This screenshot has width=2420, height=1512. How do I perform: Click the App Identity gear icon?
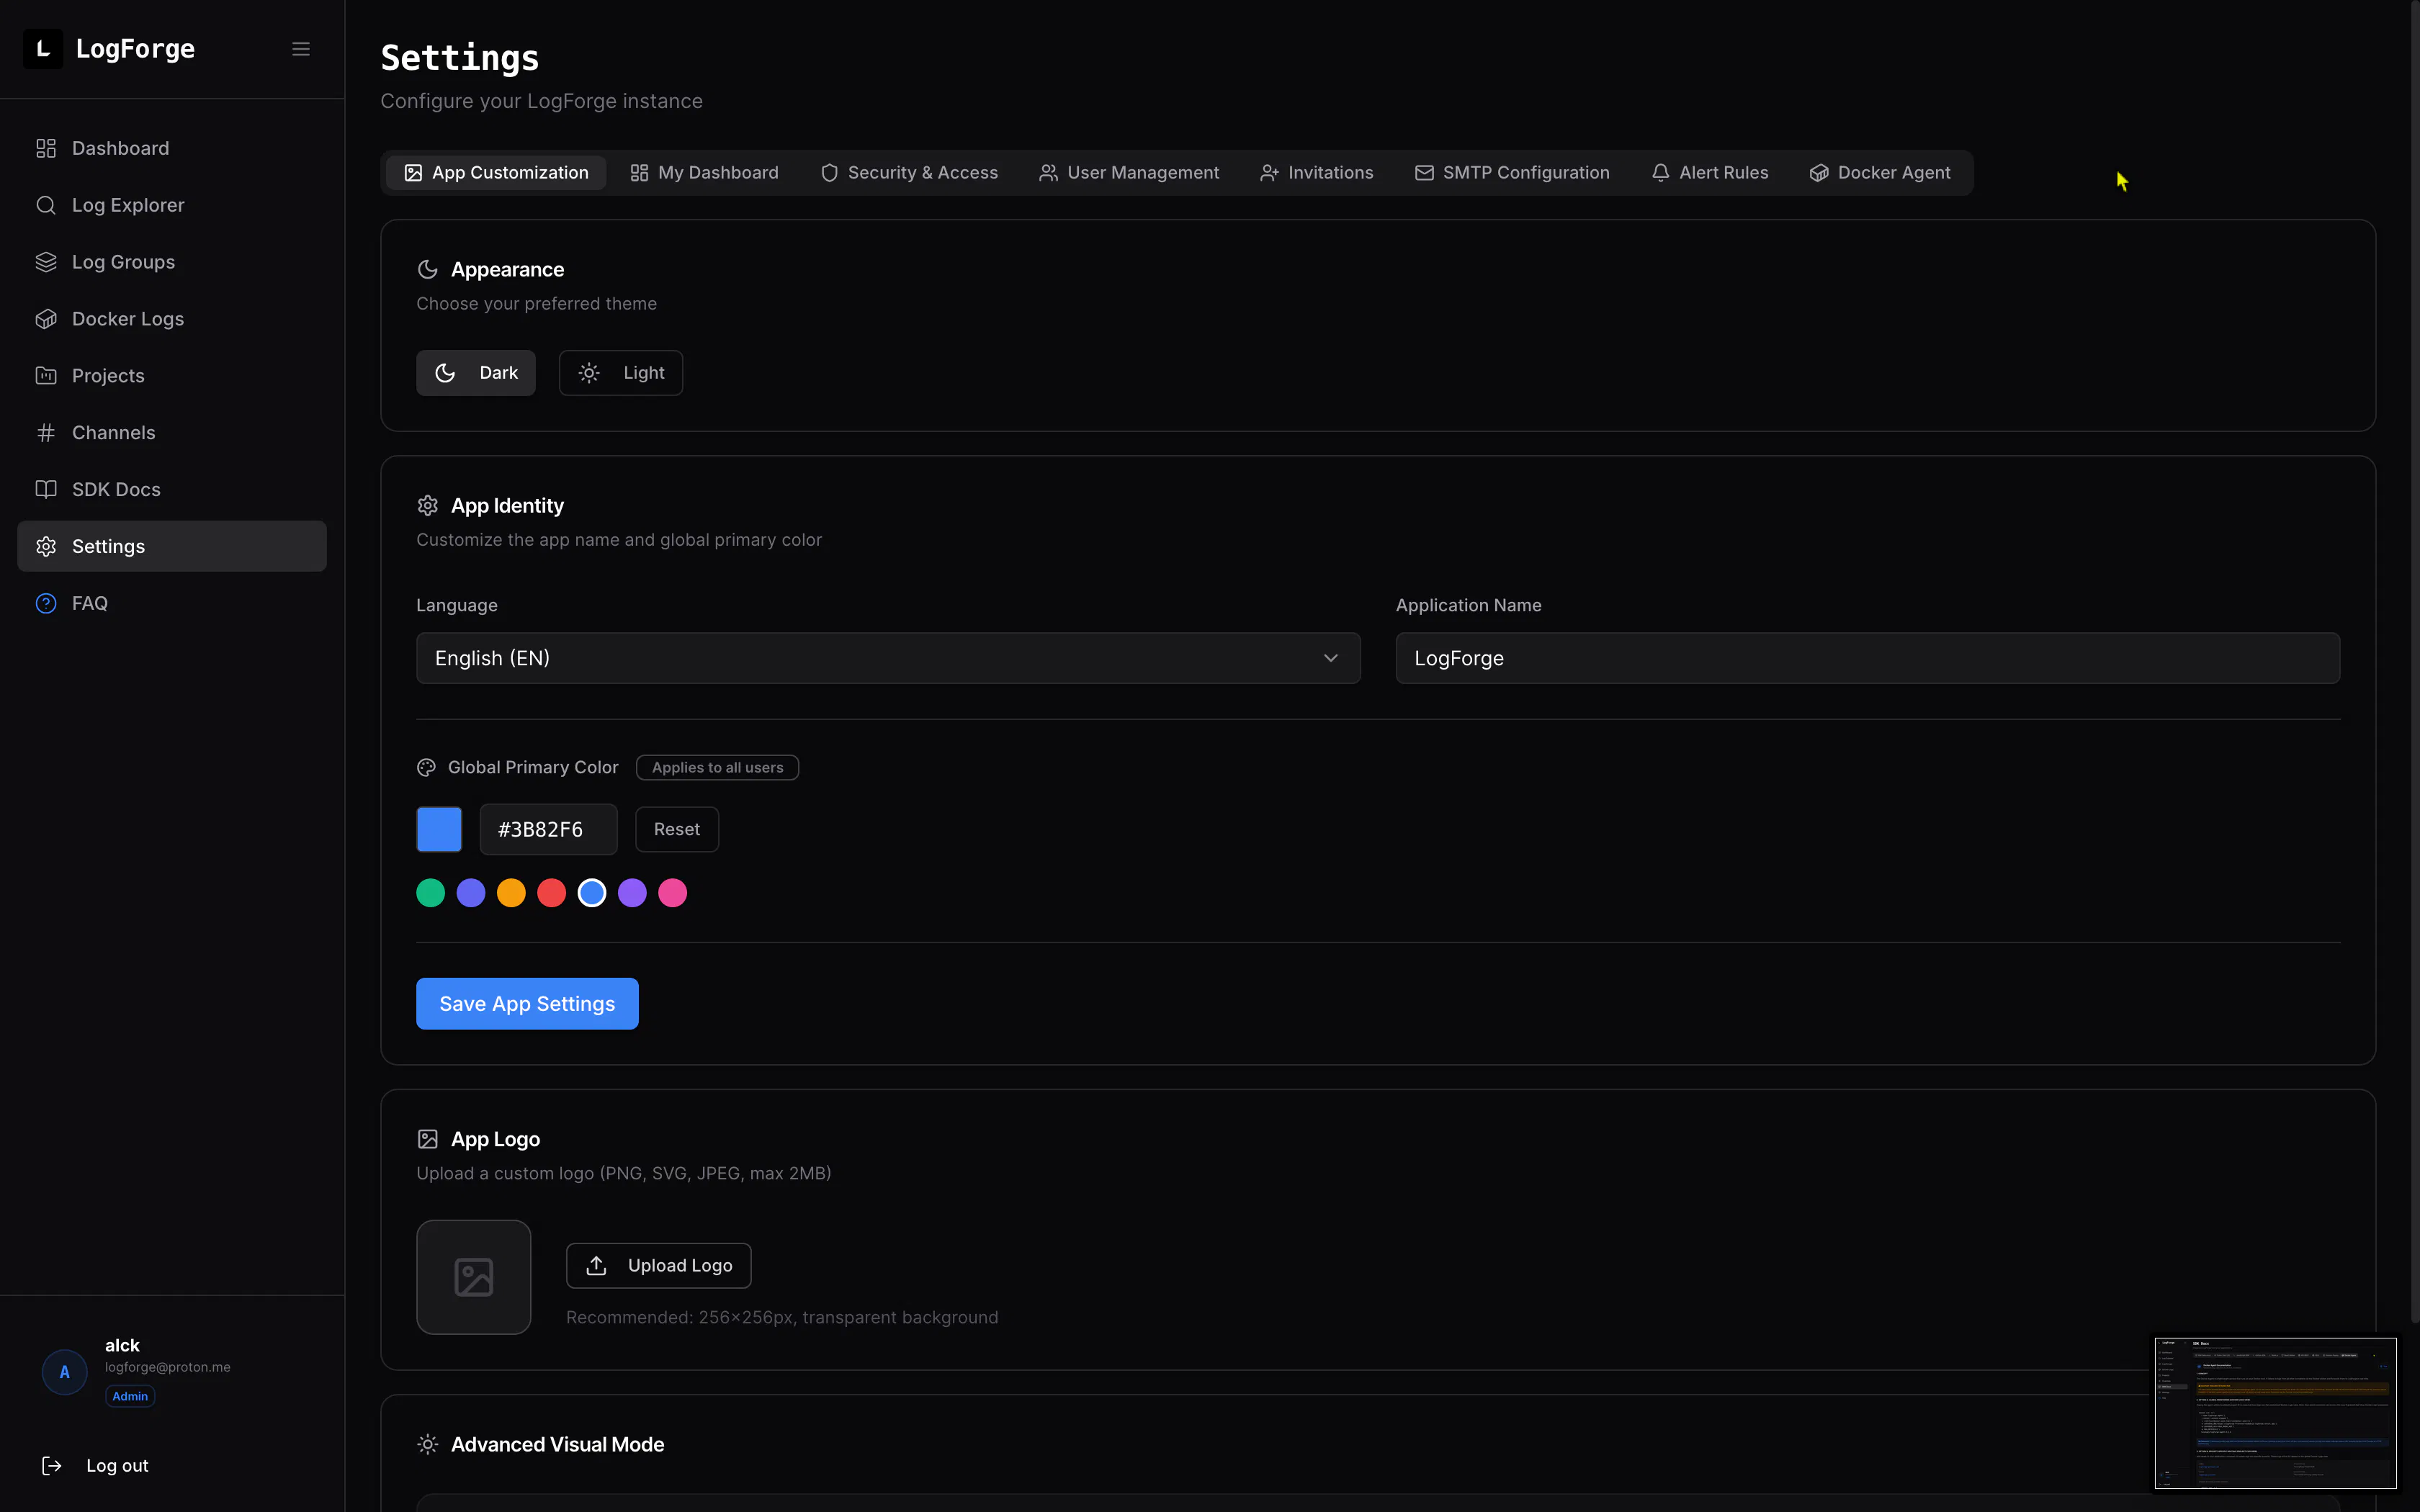tap(428, 506)
